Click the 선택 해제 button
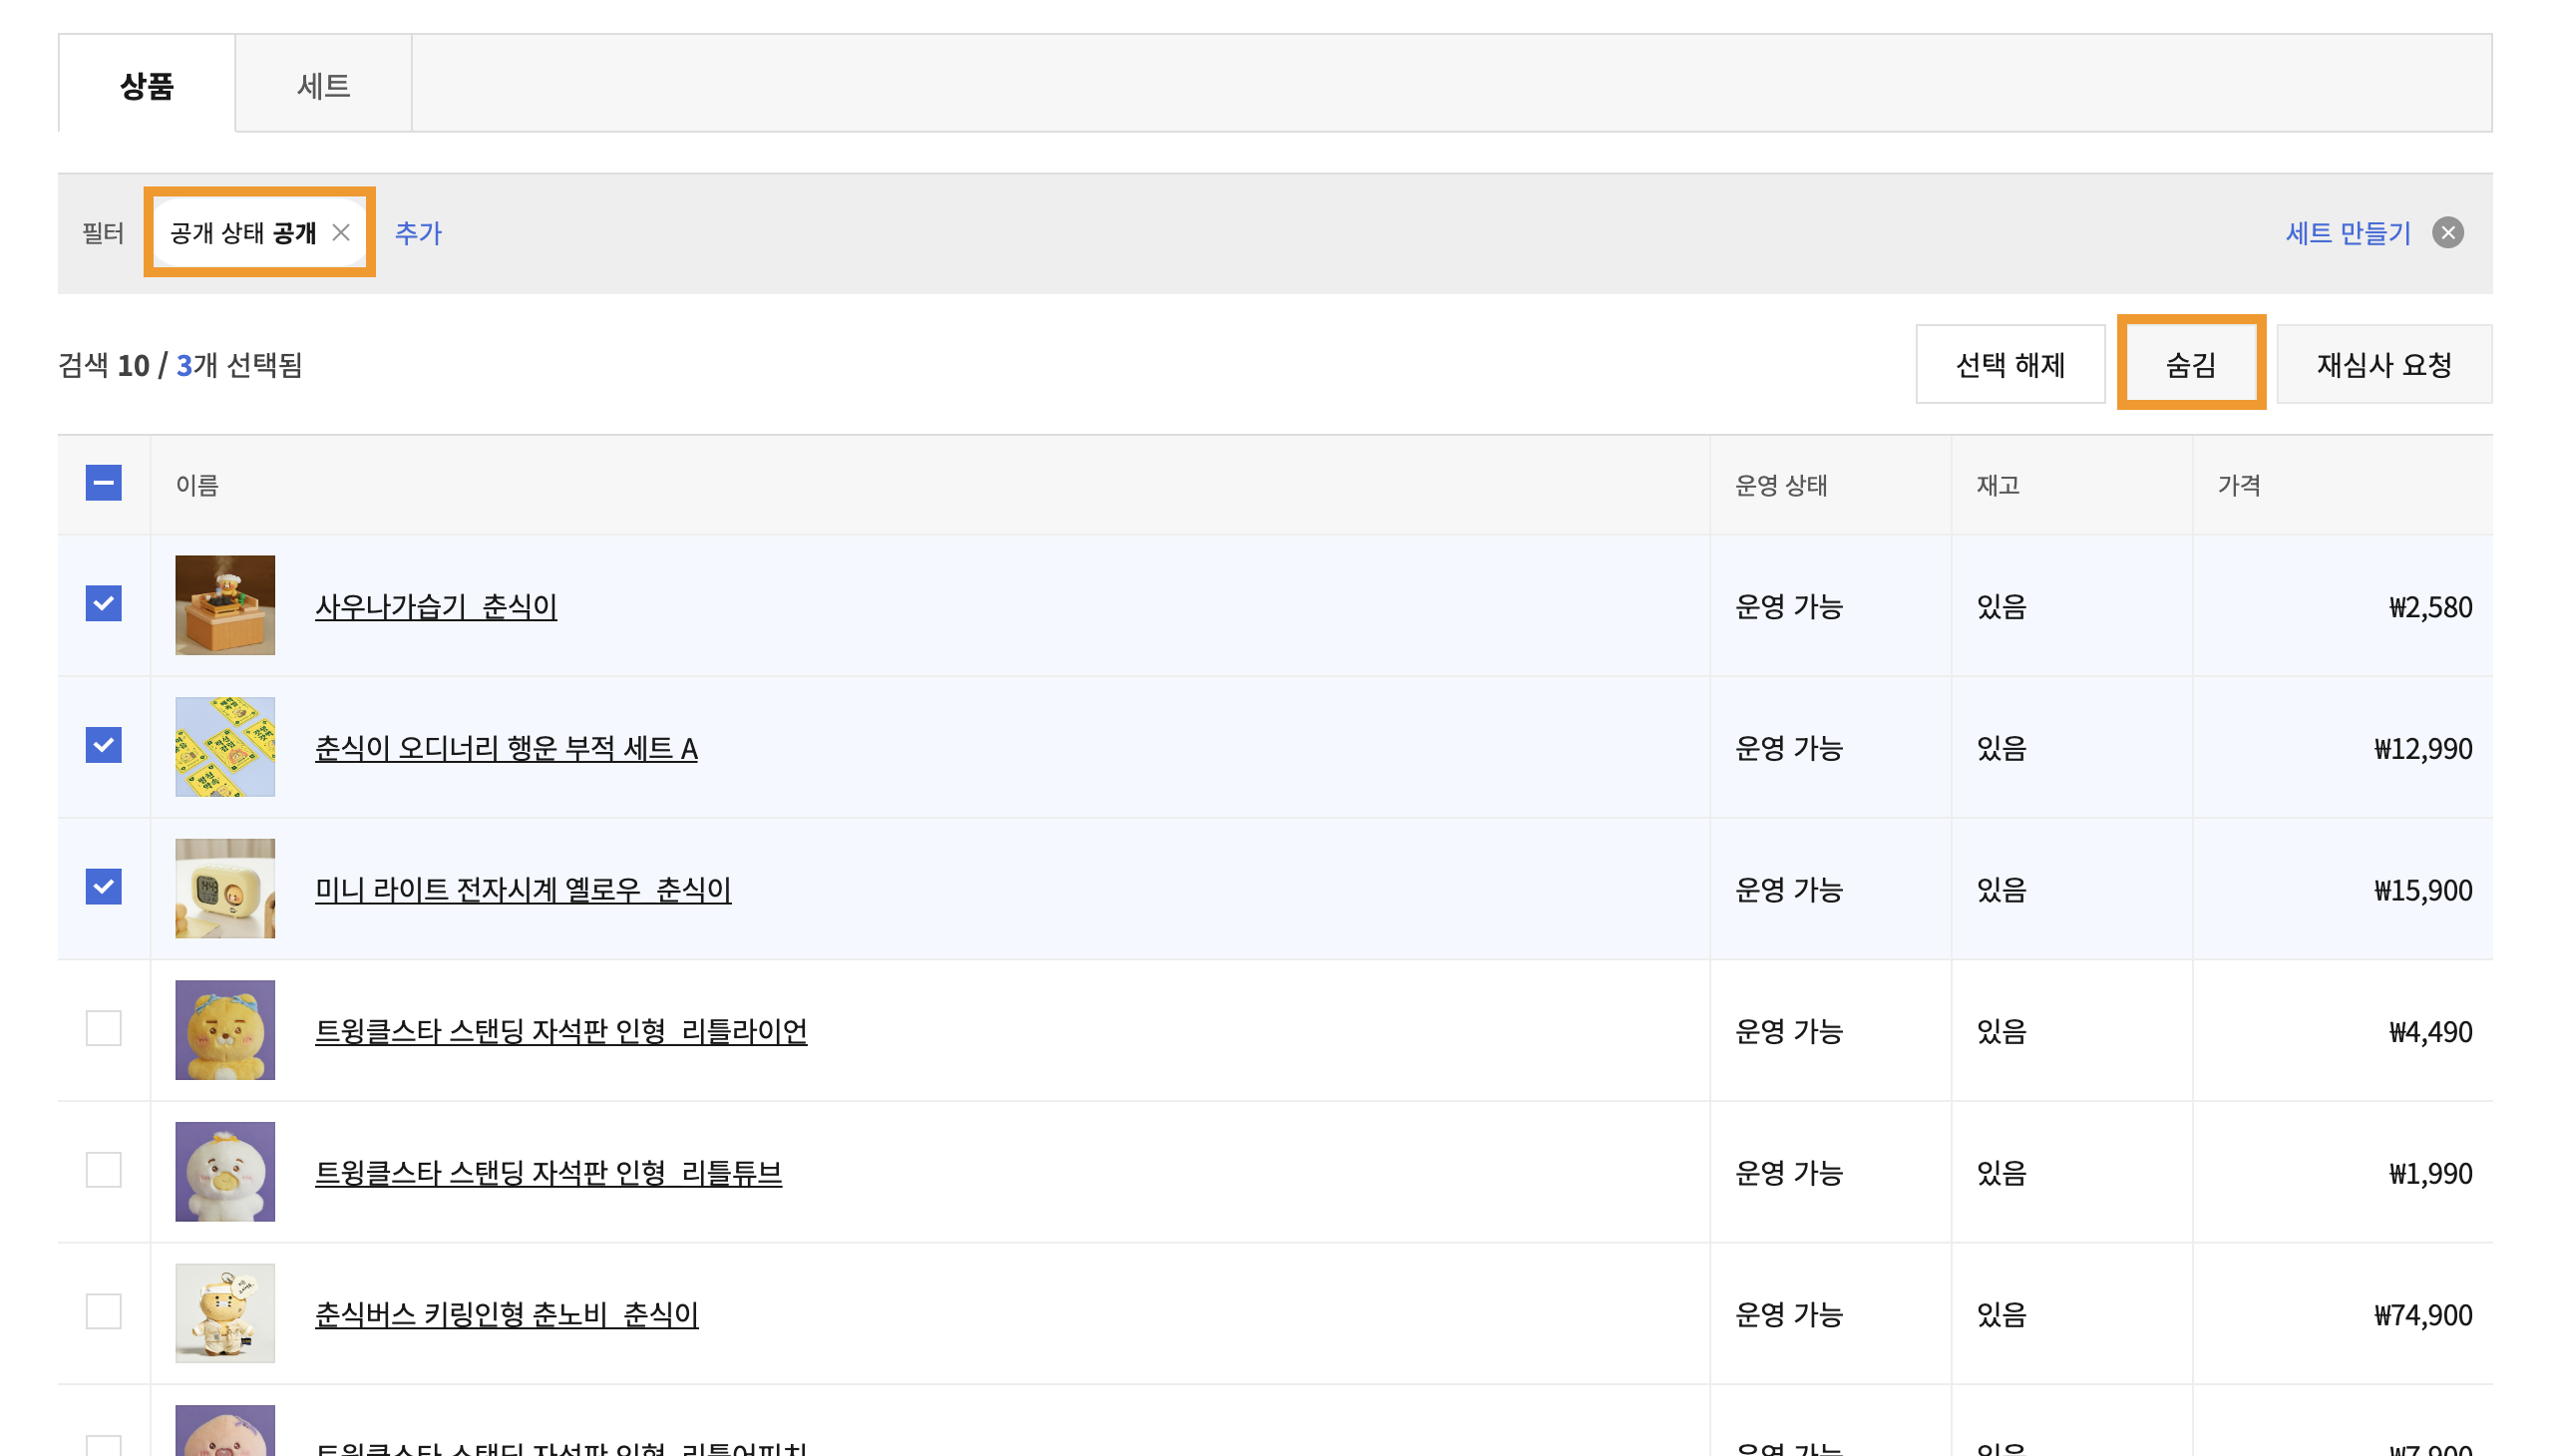This screenshot has height=1456, width=2553. tap(2009, 365)
